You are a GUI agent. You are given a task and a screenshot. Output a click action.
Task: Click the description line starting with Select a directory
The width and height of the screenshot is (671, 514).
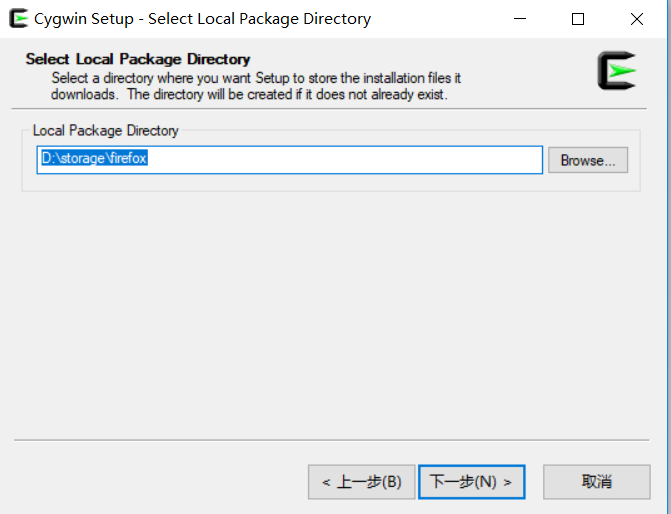pyautogui.click(x=256, y=78)
